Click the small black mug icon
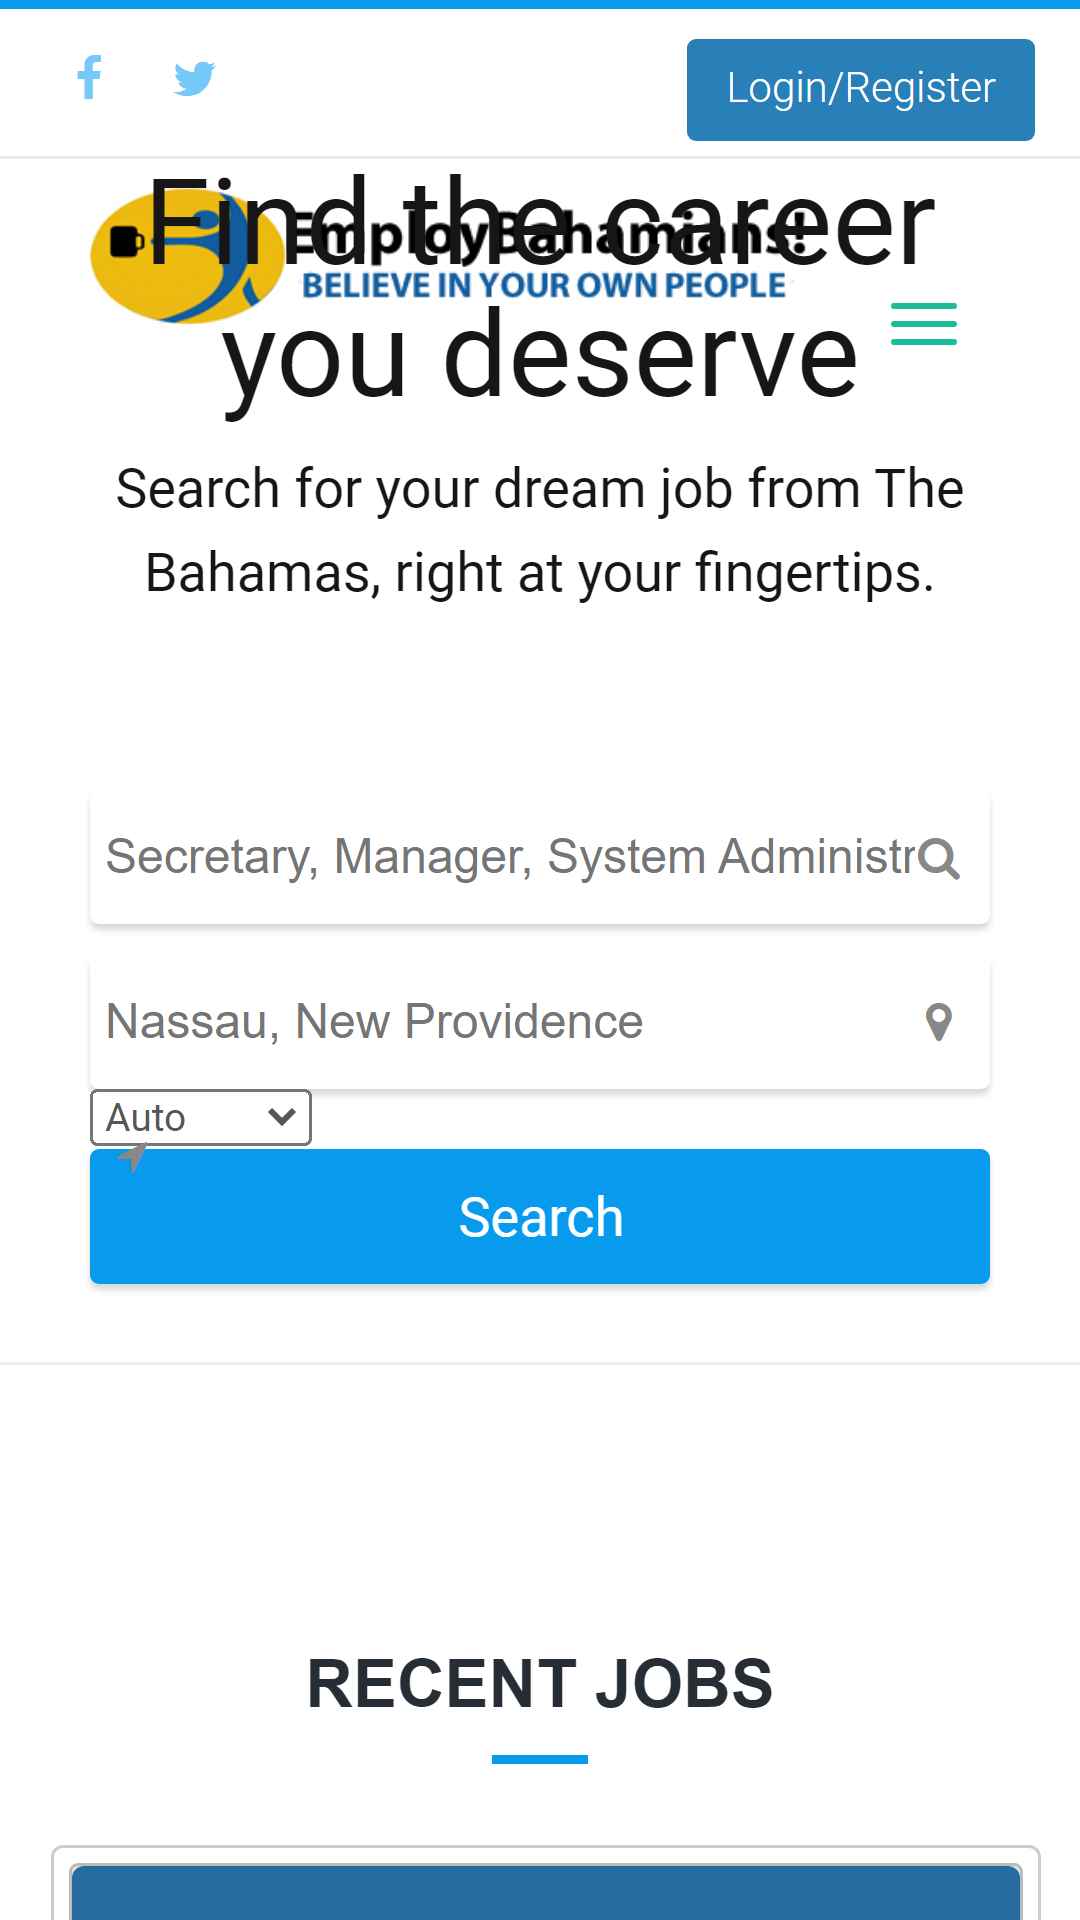1080x1920 pixels. pyautogui.click(x=126, y=242)
